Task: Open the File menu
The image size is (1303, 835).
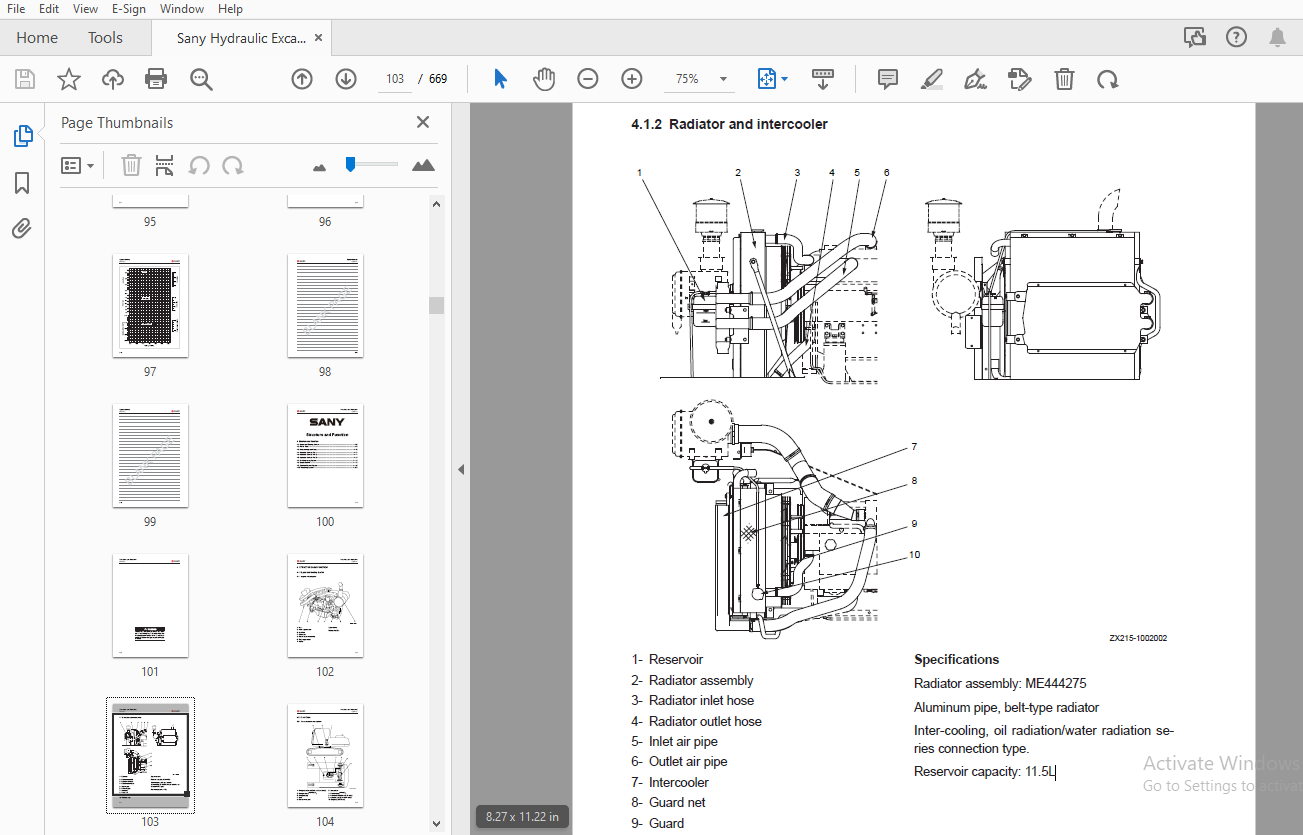Action: point(16,9)
